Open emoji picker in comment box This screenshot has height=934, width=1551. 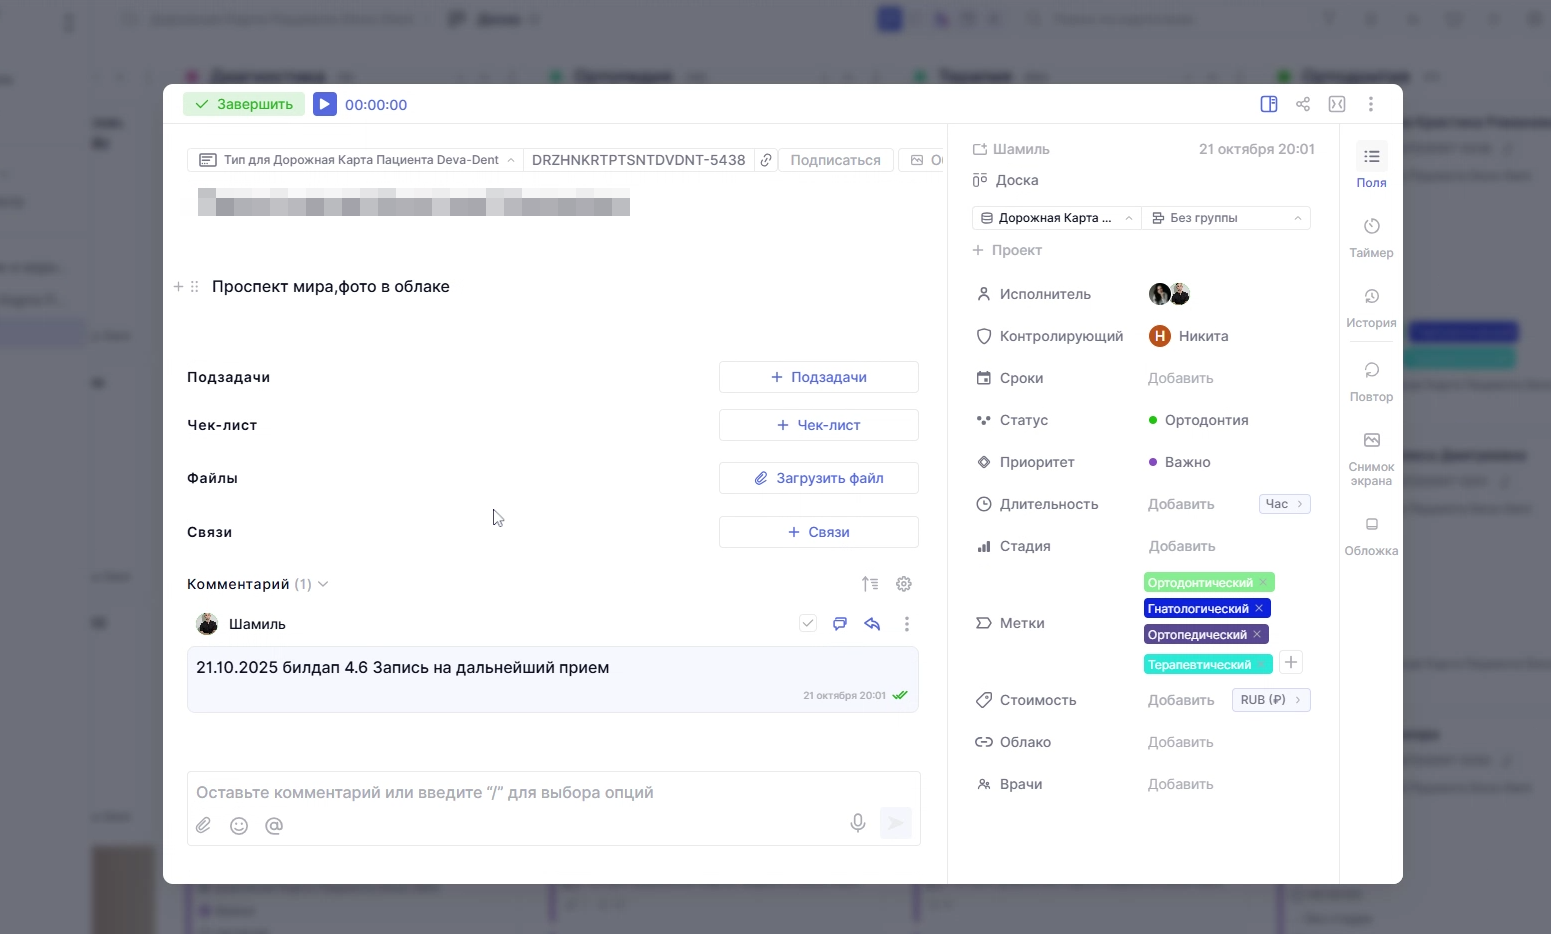(x=239, y=826)
